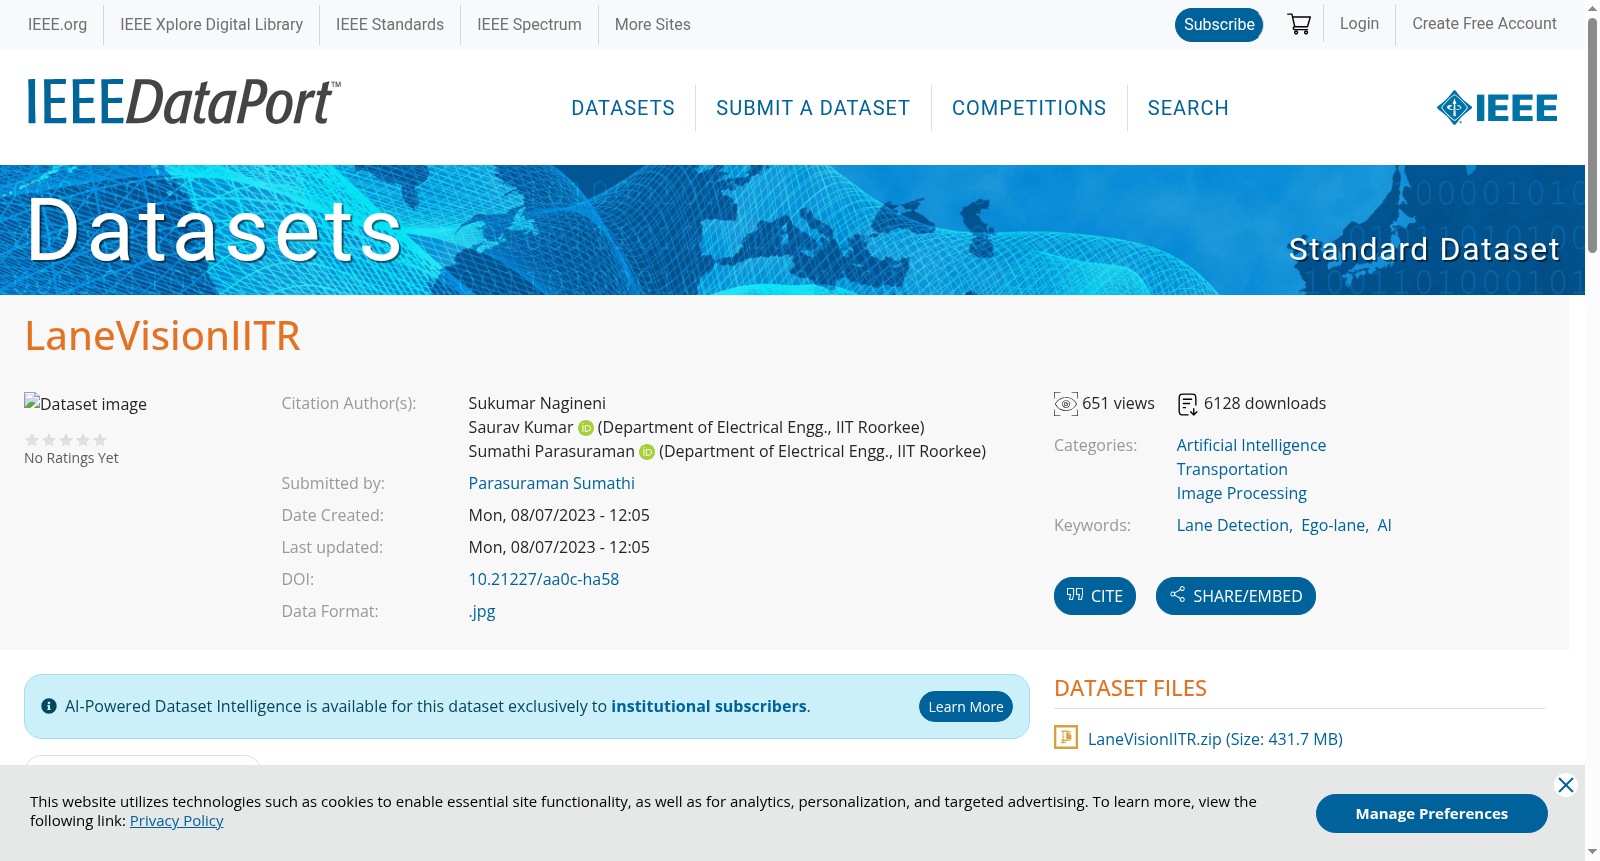Close the cookie notice banner
The image size is (1600, 861).
tap(1566, 785)
